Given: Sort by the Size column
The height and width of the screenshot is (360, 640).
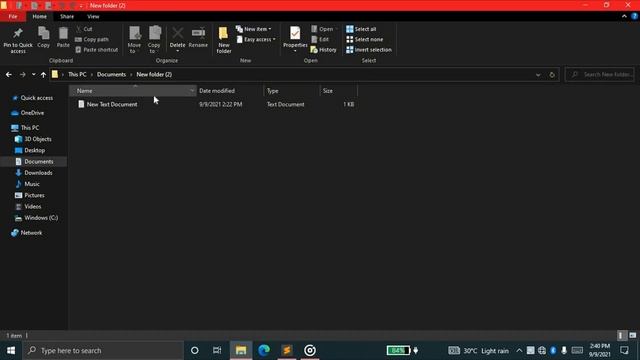Looking at the screenshot, I should click(x=339, y=91).
